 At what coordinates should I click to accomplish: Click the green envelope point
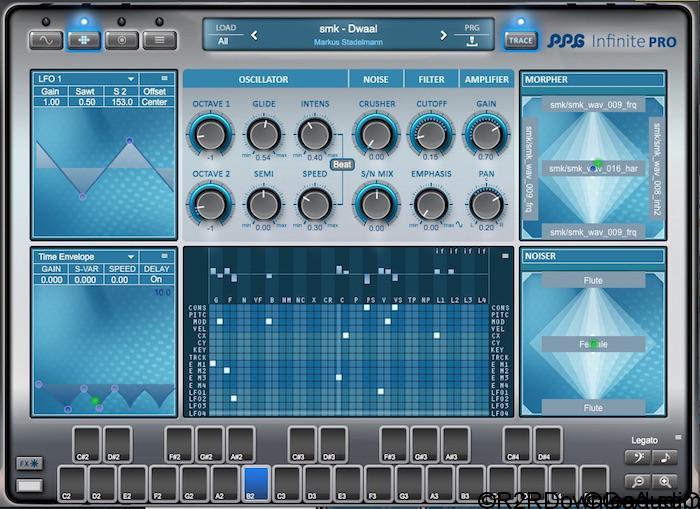pyautogui.click(x=95, y=401)
